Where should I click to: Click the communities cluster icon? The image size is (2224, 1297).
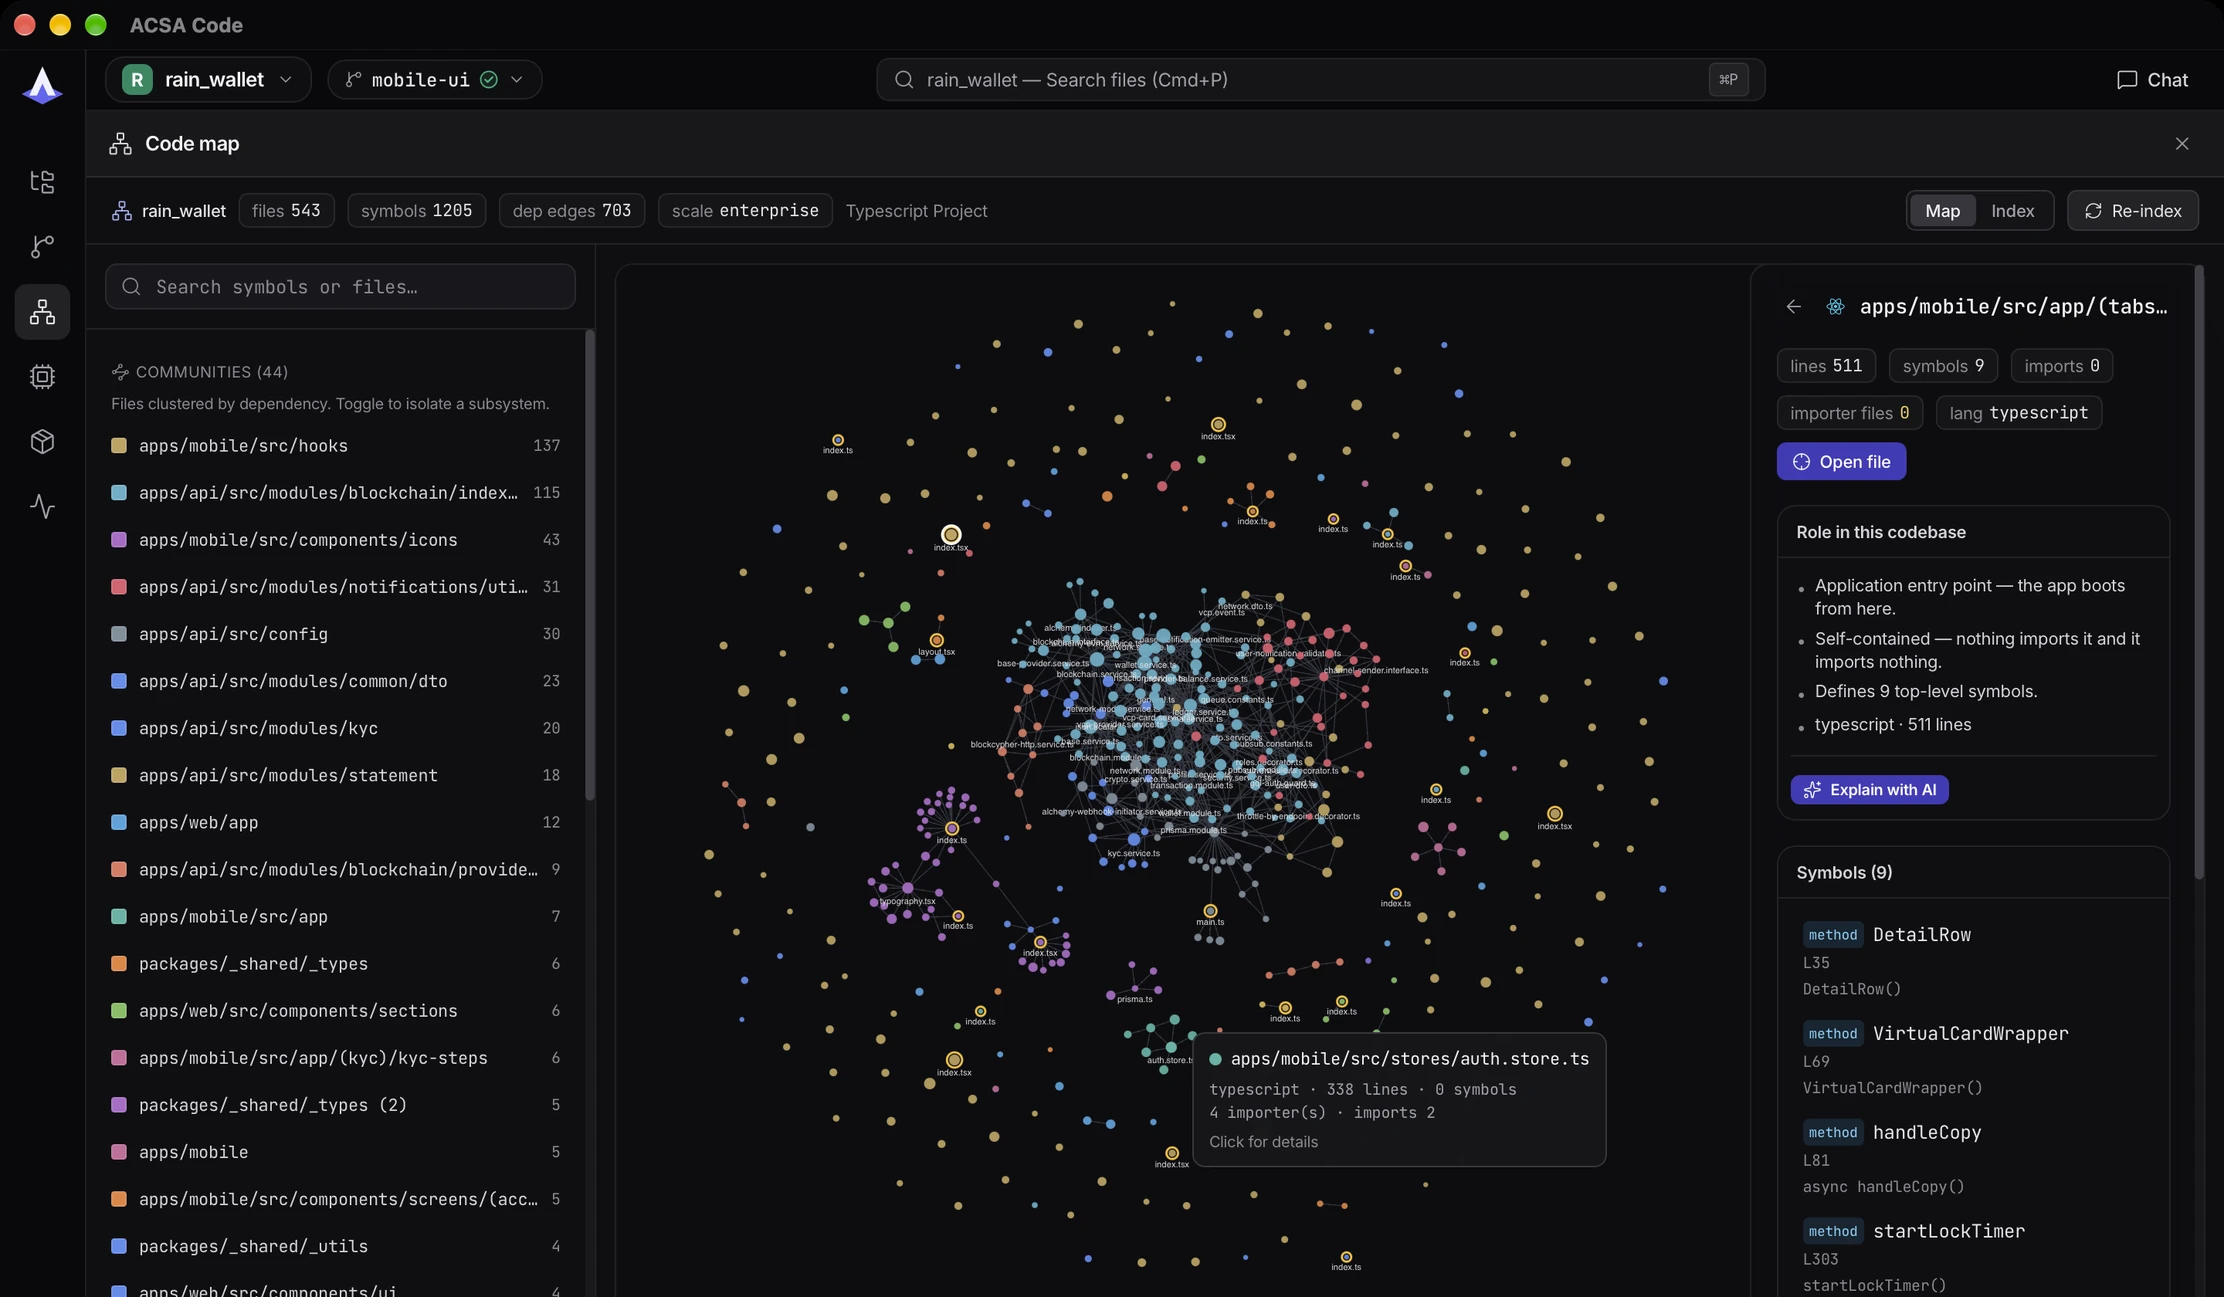click(120, 372)
